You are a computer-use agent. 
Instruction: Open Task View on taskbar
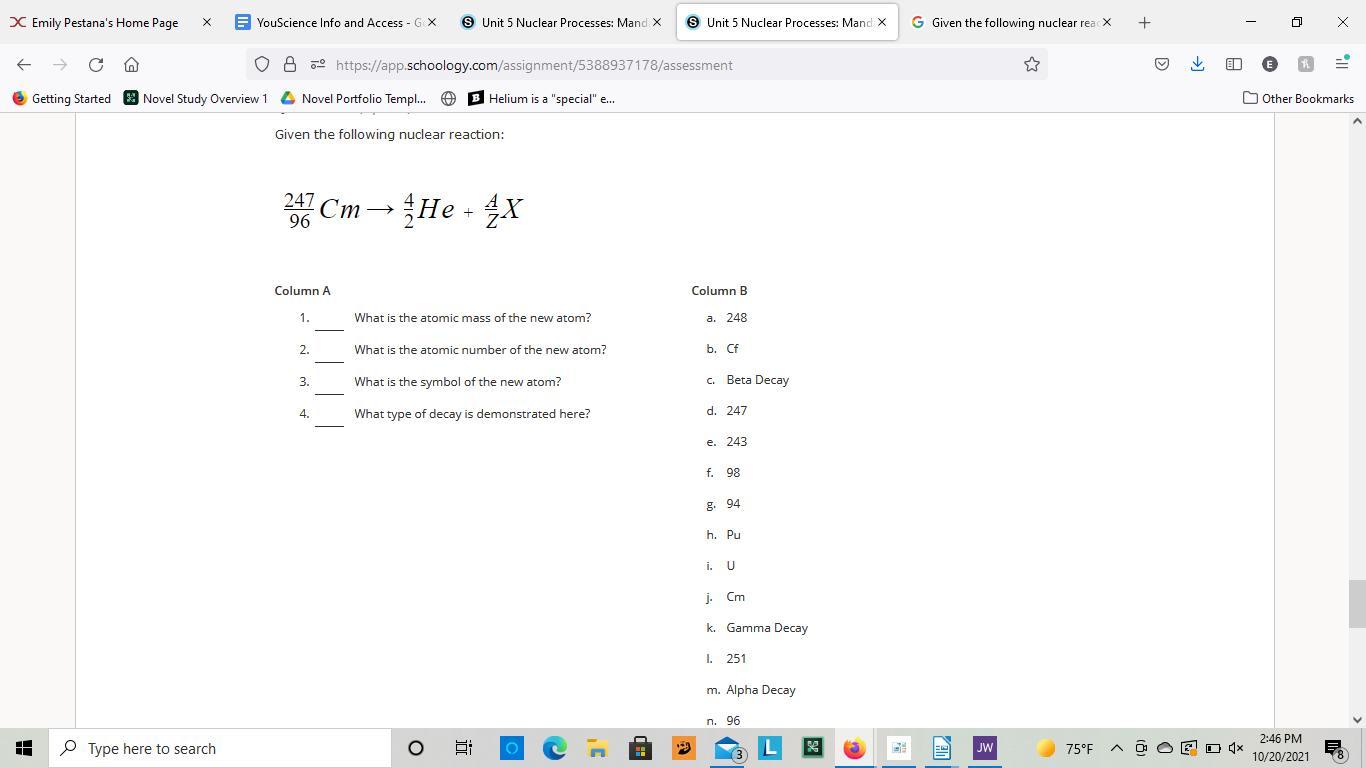click(463, 748)
